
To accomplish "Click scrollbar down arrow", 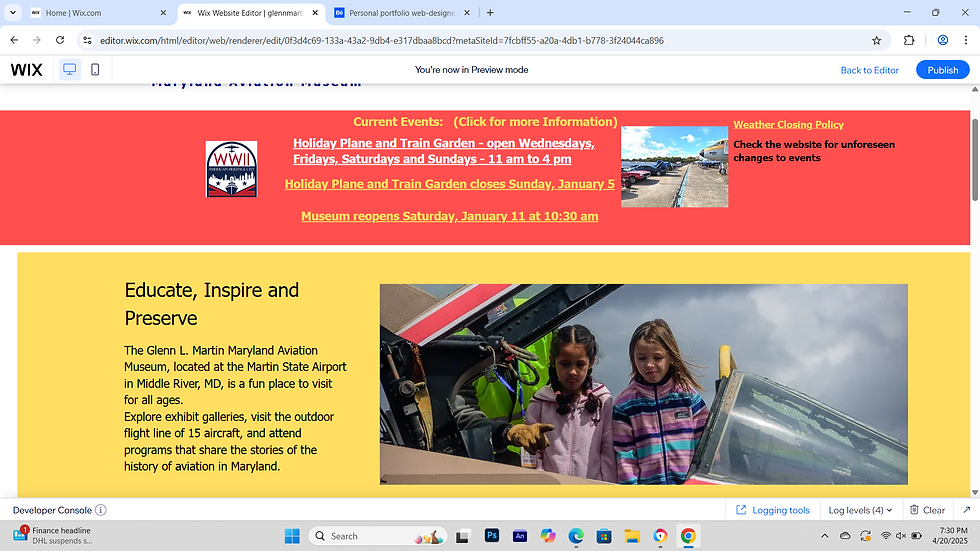I will pos(975,492).
